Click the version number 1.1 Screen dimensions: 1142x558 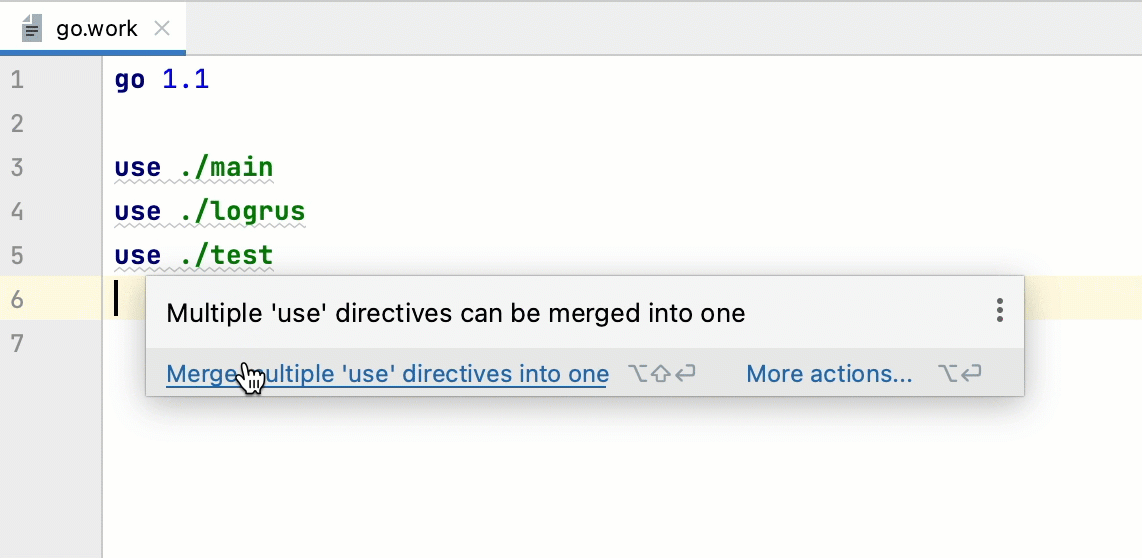186,80
